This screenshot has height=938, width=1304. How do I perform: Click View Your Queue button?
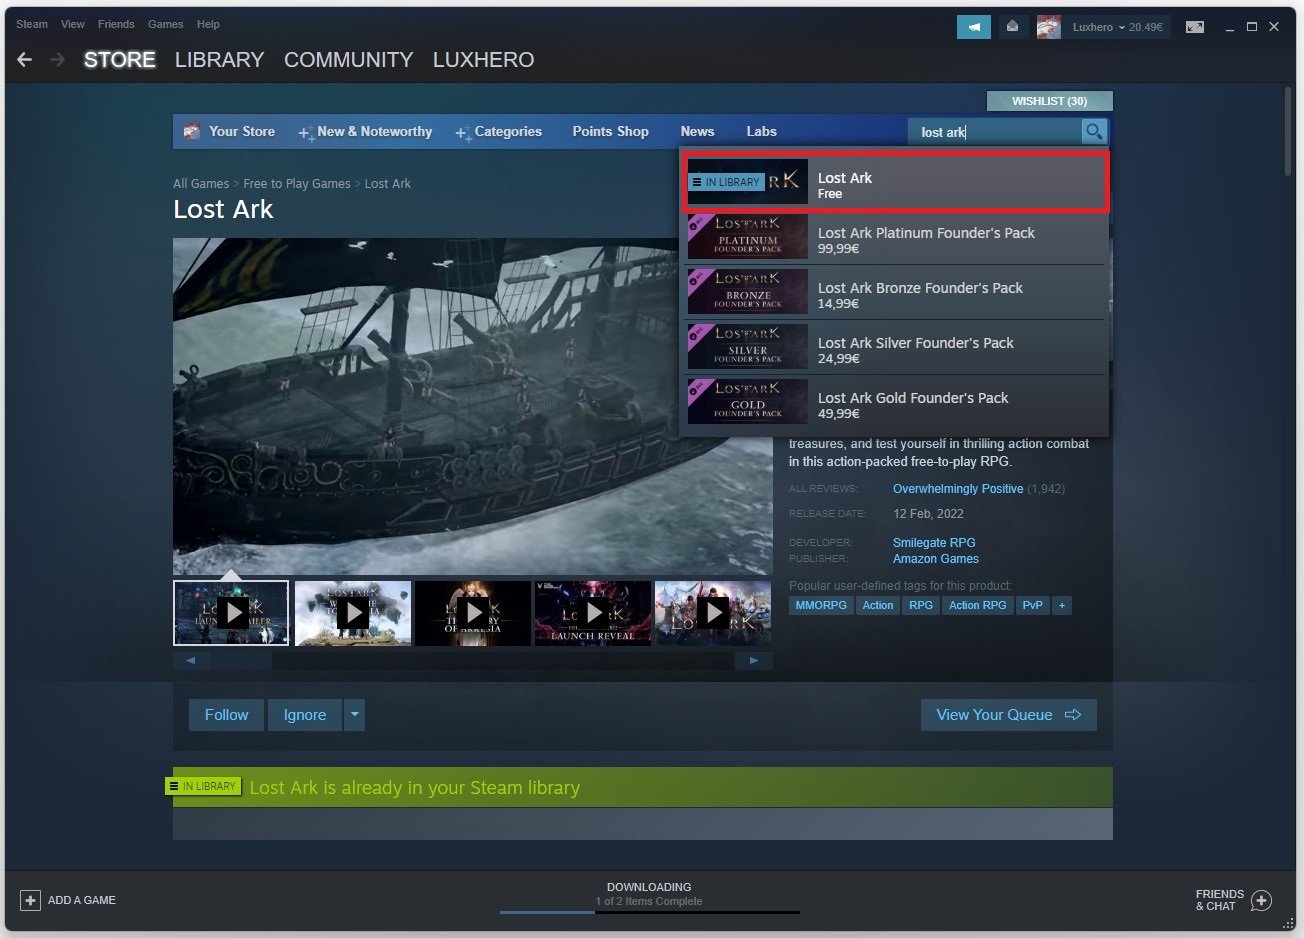[x=1008, y=715]
